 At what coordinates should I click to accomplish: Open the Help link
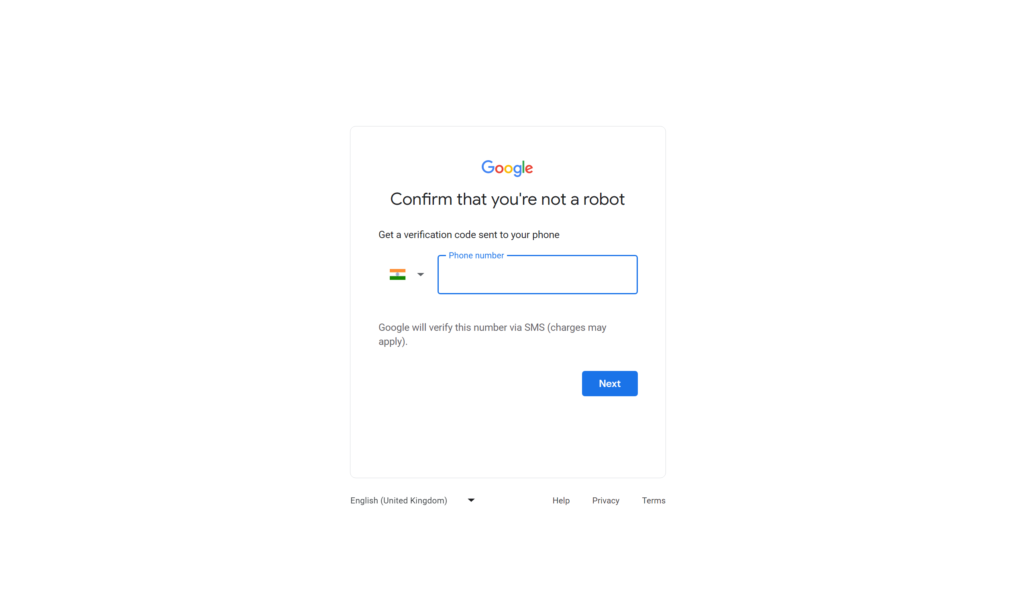coord(561,501)
